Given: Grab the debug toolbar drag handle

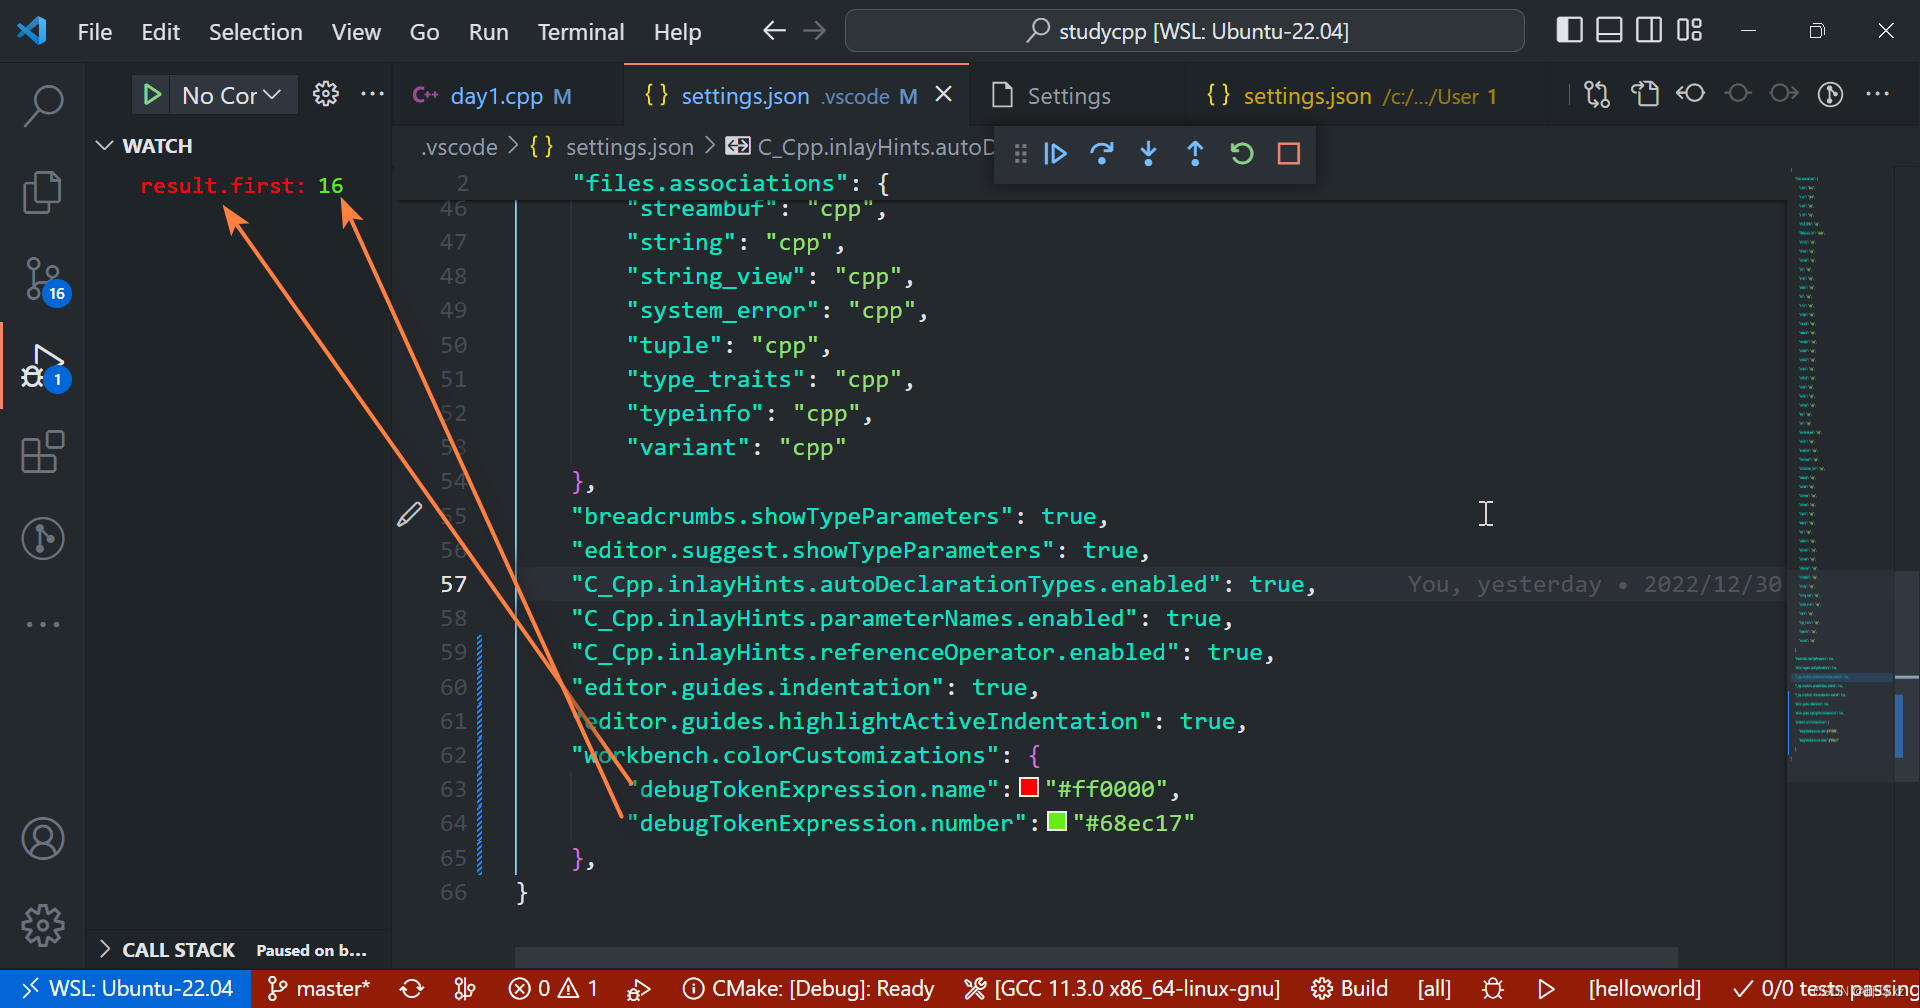Looking at the screenshot, I should tap(1020, 153).
